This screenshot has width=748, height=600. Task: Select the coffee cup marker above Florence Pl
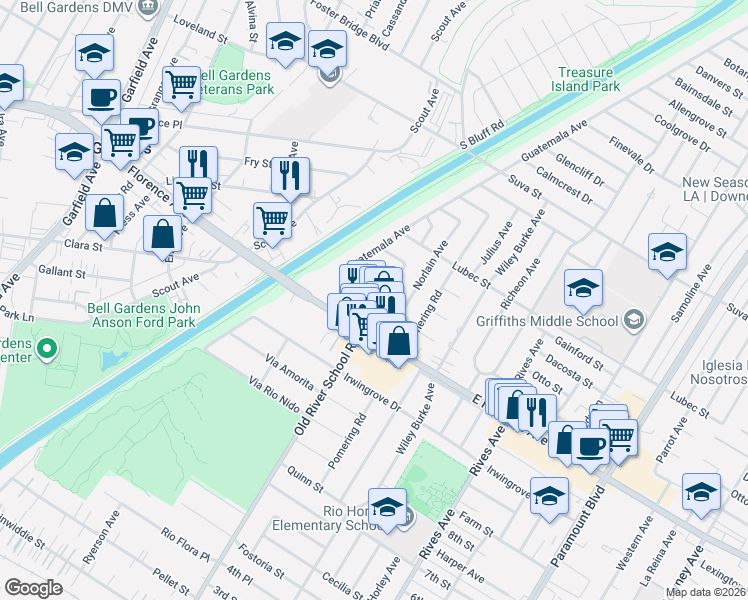101,100
